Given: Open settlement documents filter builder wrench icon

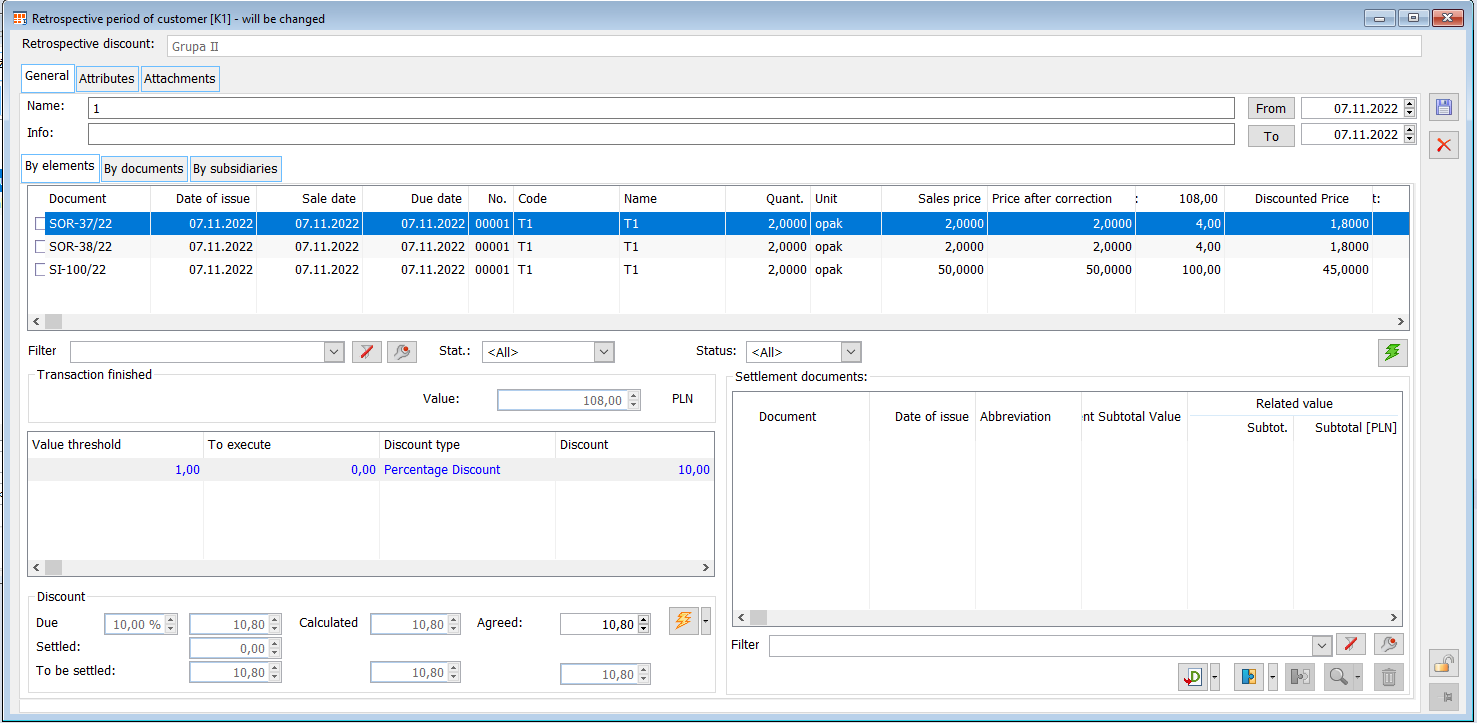Looking at the screenshot, I should [1388, 645].
